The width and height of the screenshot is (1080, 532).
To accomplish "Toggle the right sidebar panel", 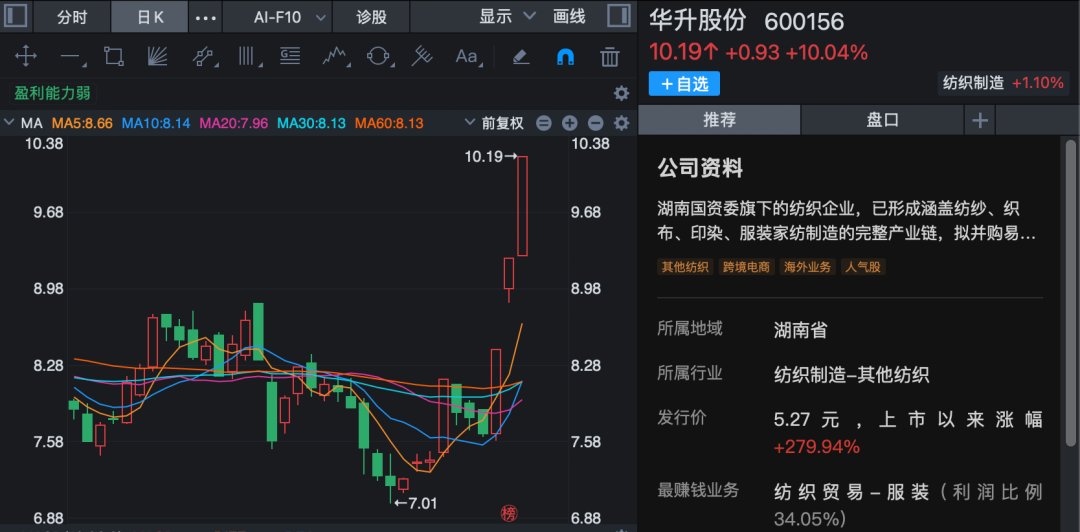I will (x=619, y=17).
